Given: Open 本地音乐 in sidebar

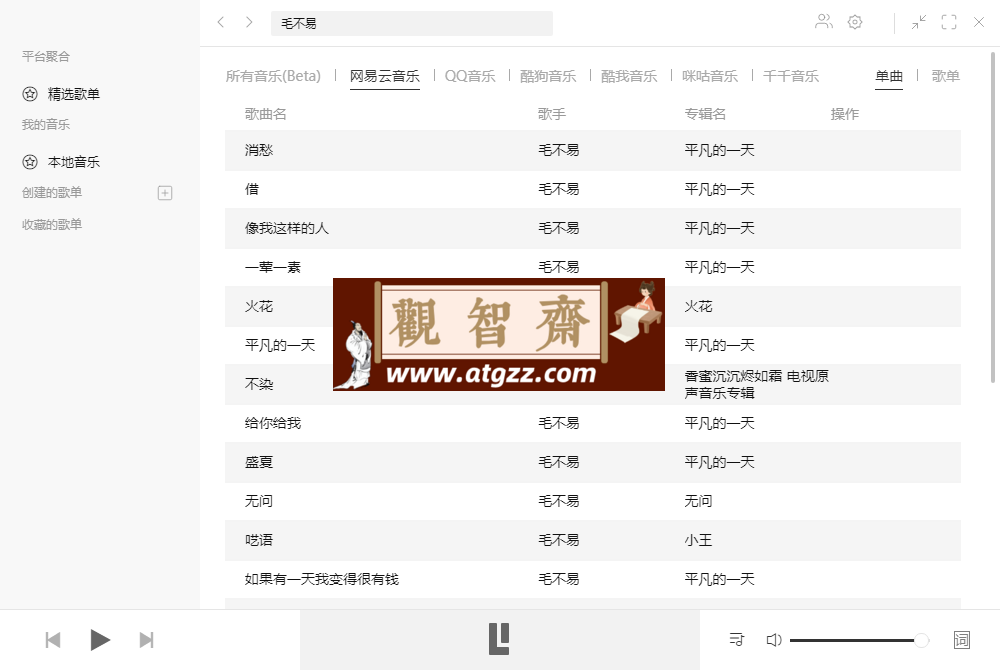Looking at the screenshot, I should point(74,162).
